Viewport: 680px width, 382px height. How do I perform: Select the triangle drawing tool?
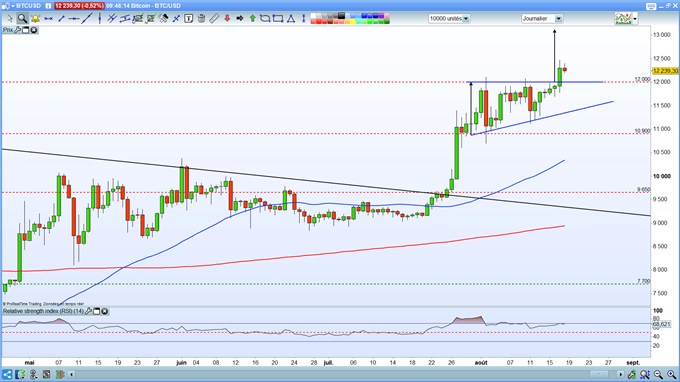click(x=291, y=19)
